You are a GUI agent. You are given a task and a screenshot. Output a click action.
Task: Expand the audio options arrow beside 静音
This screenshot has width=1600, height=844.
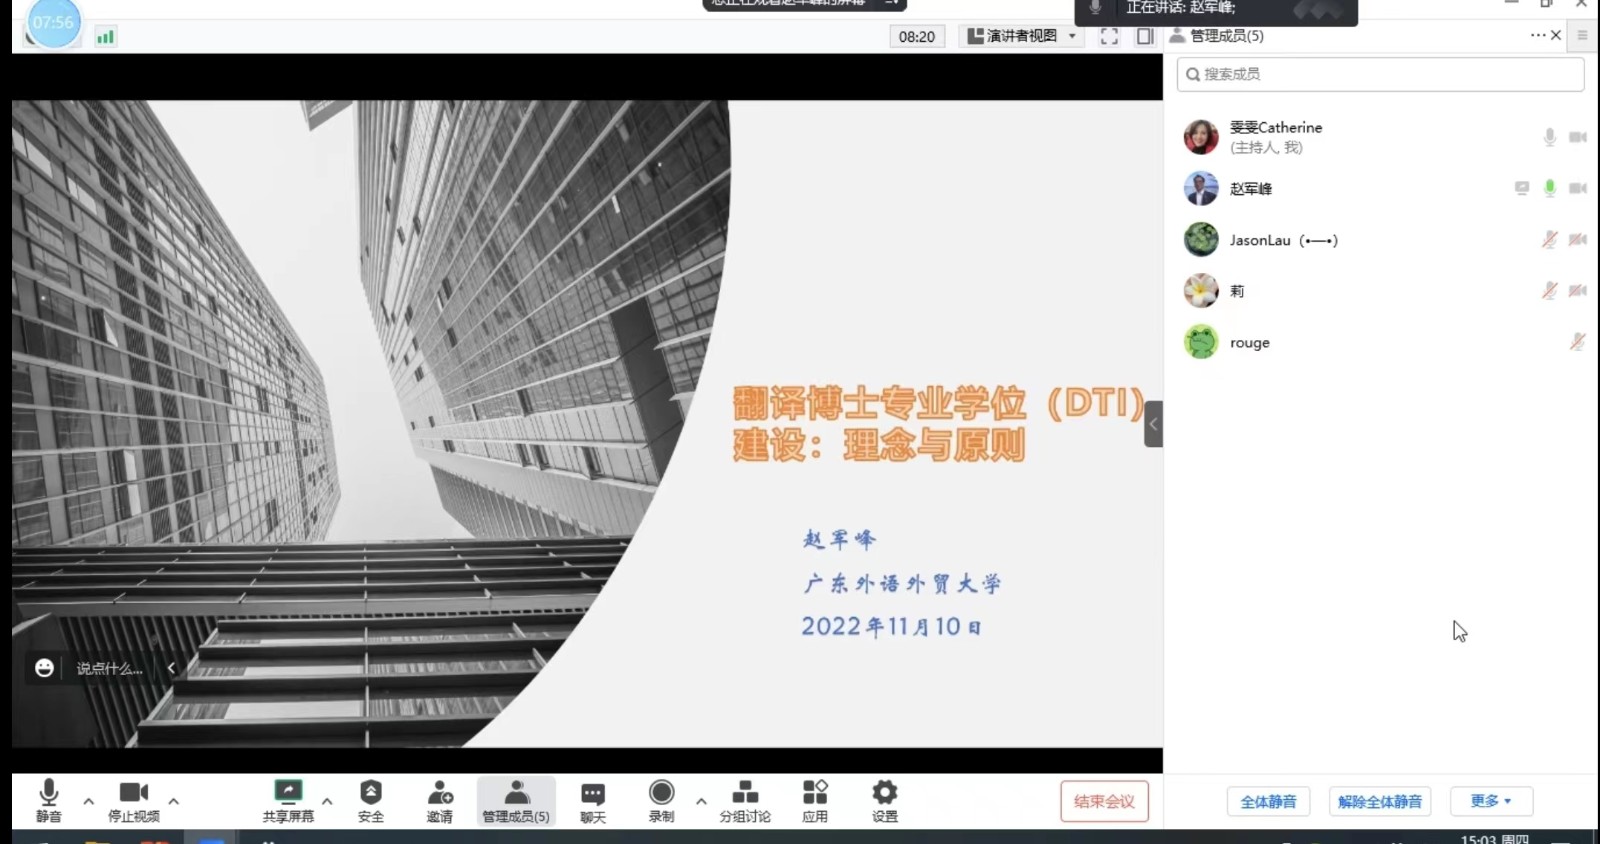pos(88,801)
